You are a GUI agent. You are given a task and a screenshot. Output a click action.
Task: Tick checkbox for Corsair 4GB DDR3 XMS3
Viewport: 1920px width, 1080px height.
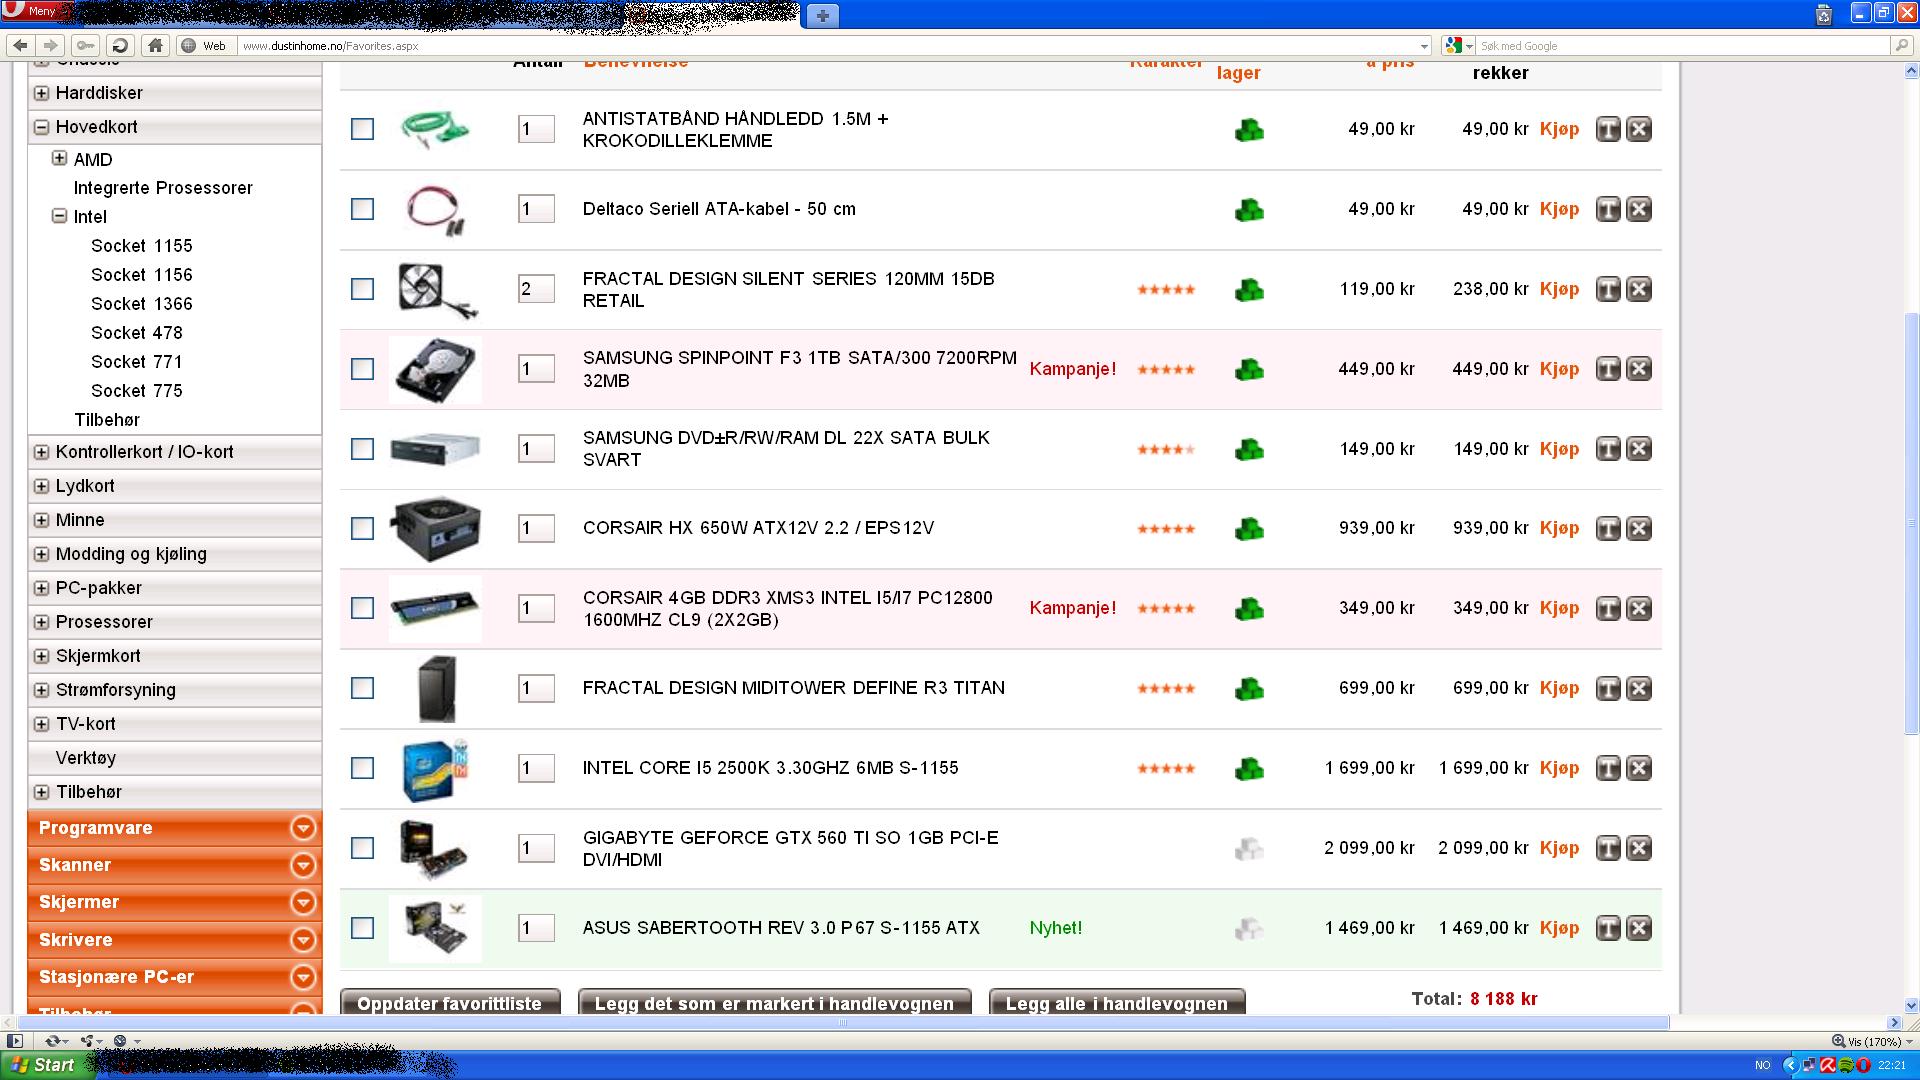point(362,608)
